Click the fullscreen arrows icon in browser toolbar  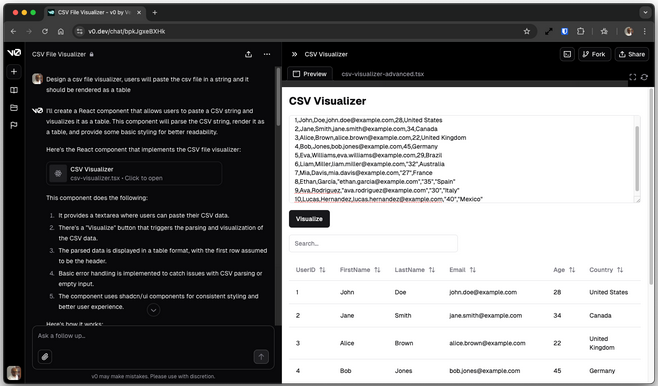point(548,31)
